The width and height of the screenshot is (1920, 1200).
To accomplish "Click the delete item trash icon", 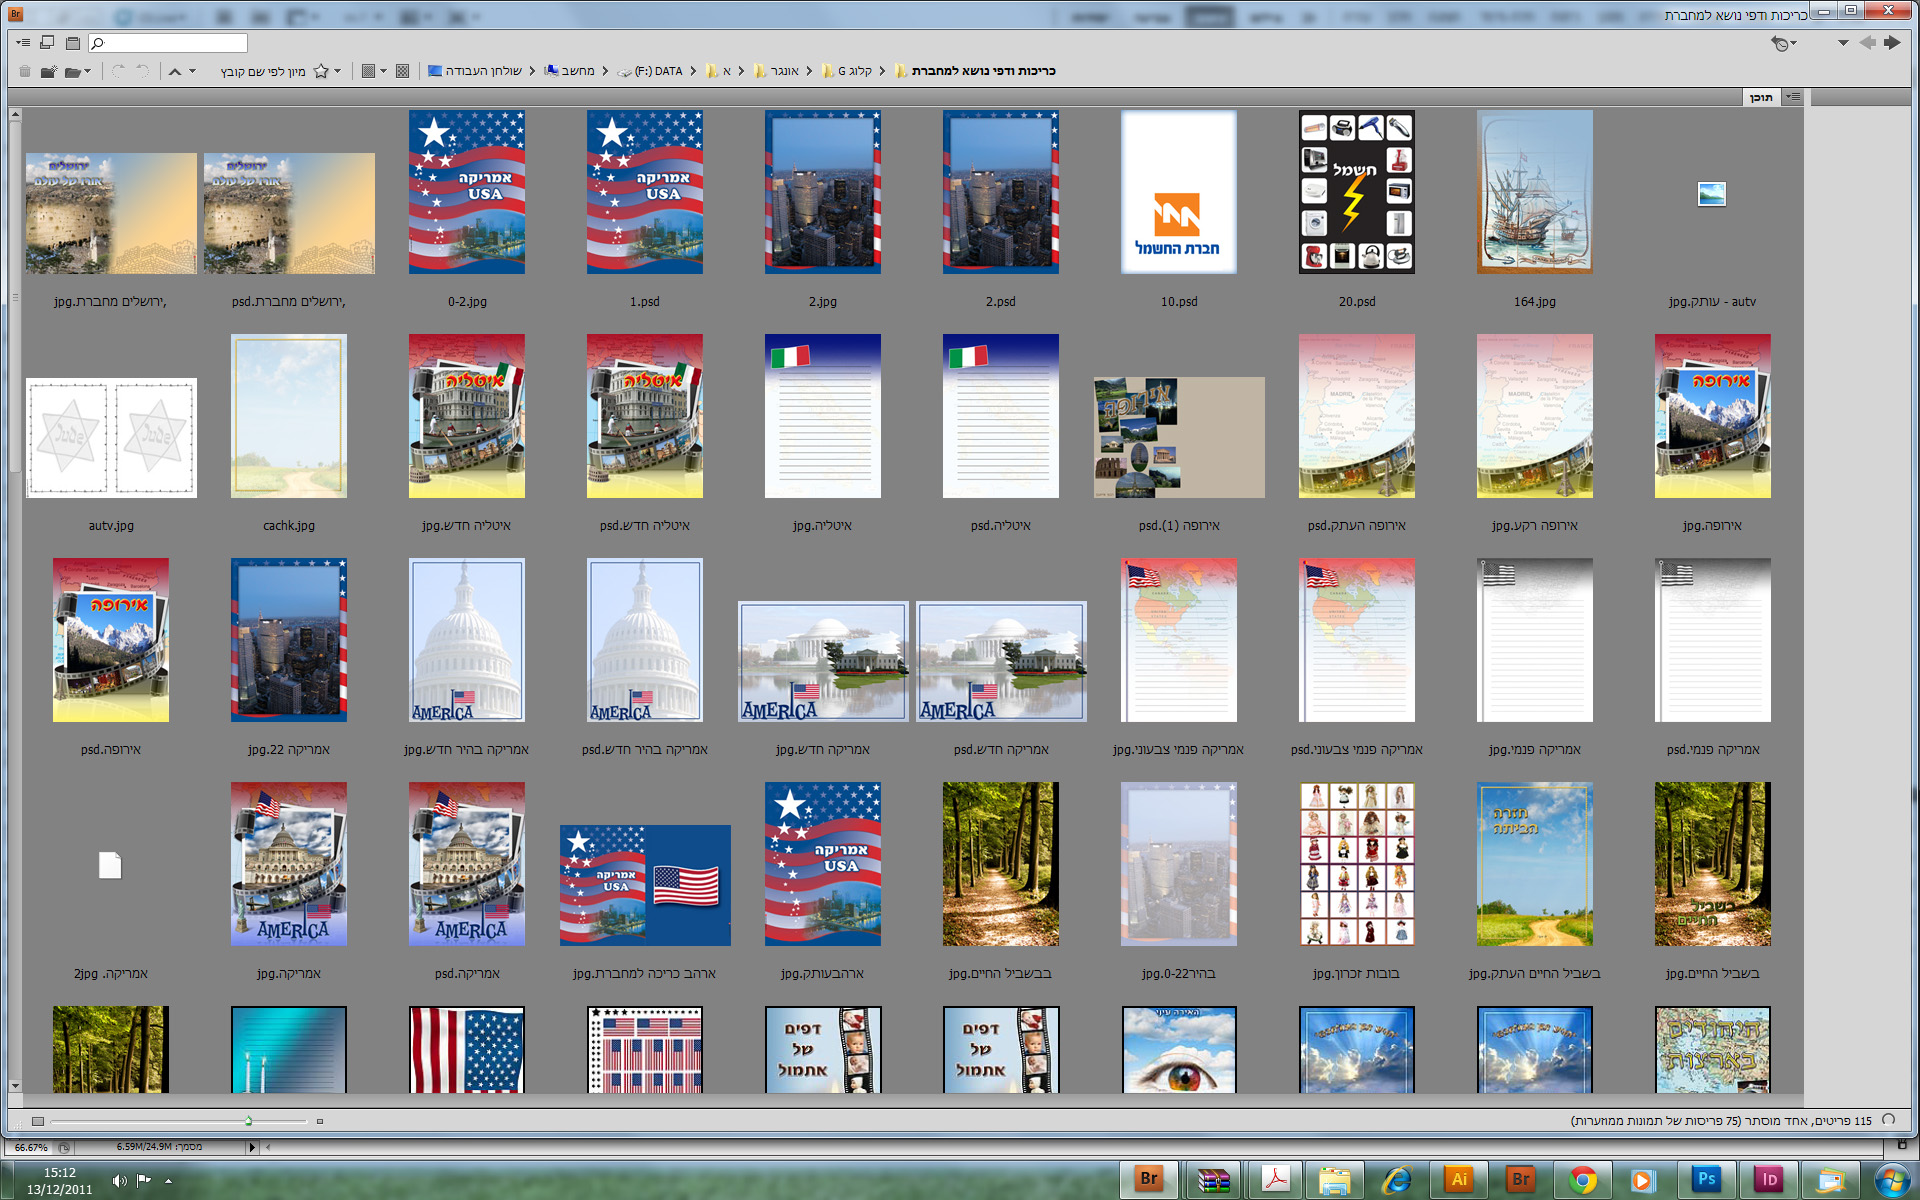I will coord(25,71).
